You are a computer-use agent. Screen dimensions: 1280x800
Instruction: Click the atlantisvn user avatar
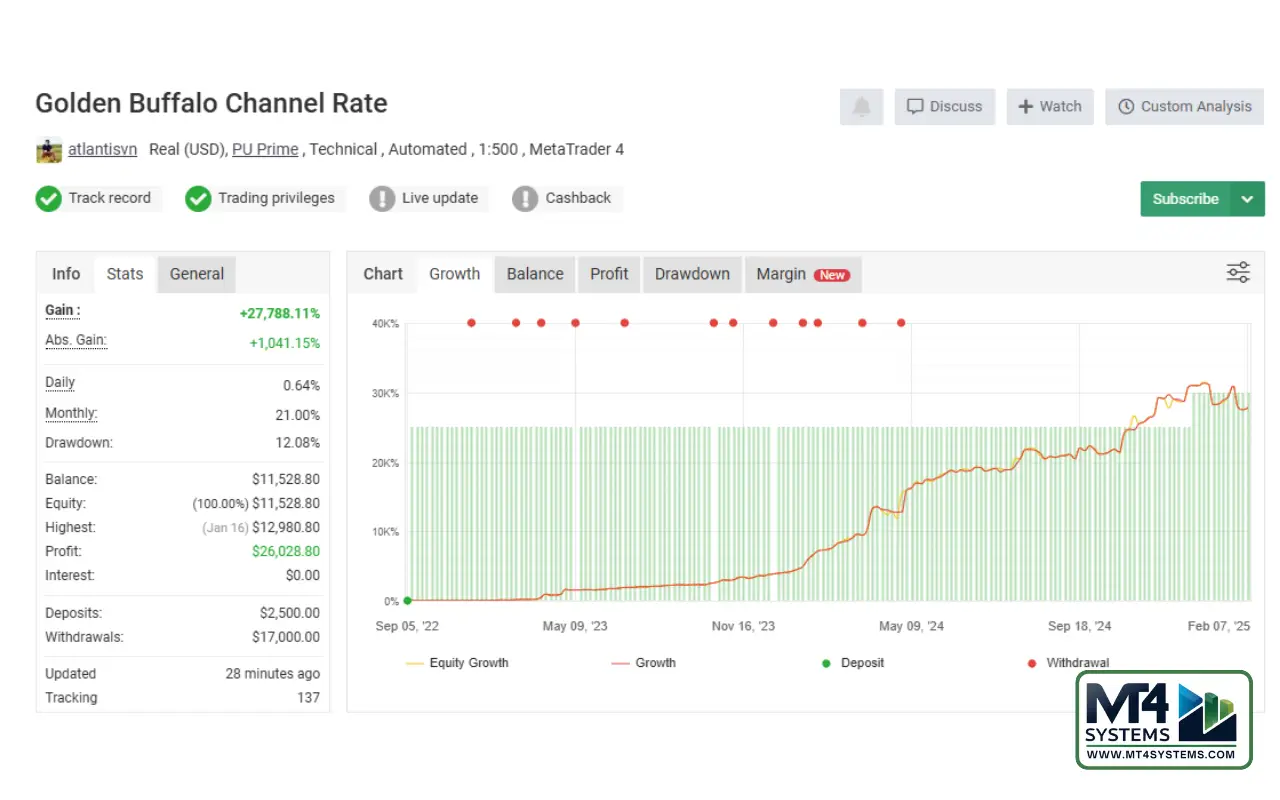click(49, 150)
